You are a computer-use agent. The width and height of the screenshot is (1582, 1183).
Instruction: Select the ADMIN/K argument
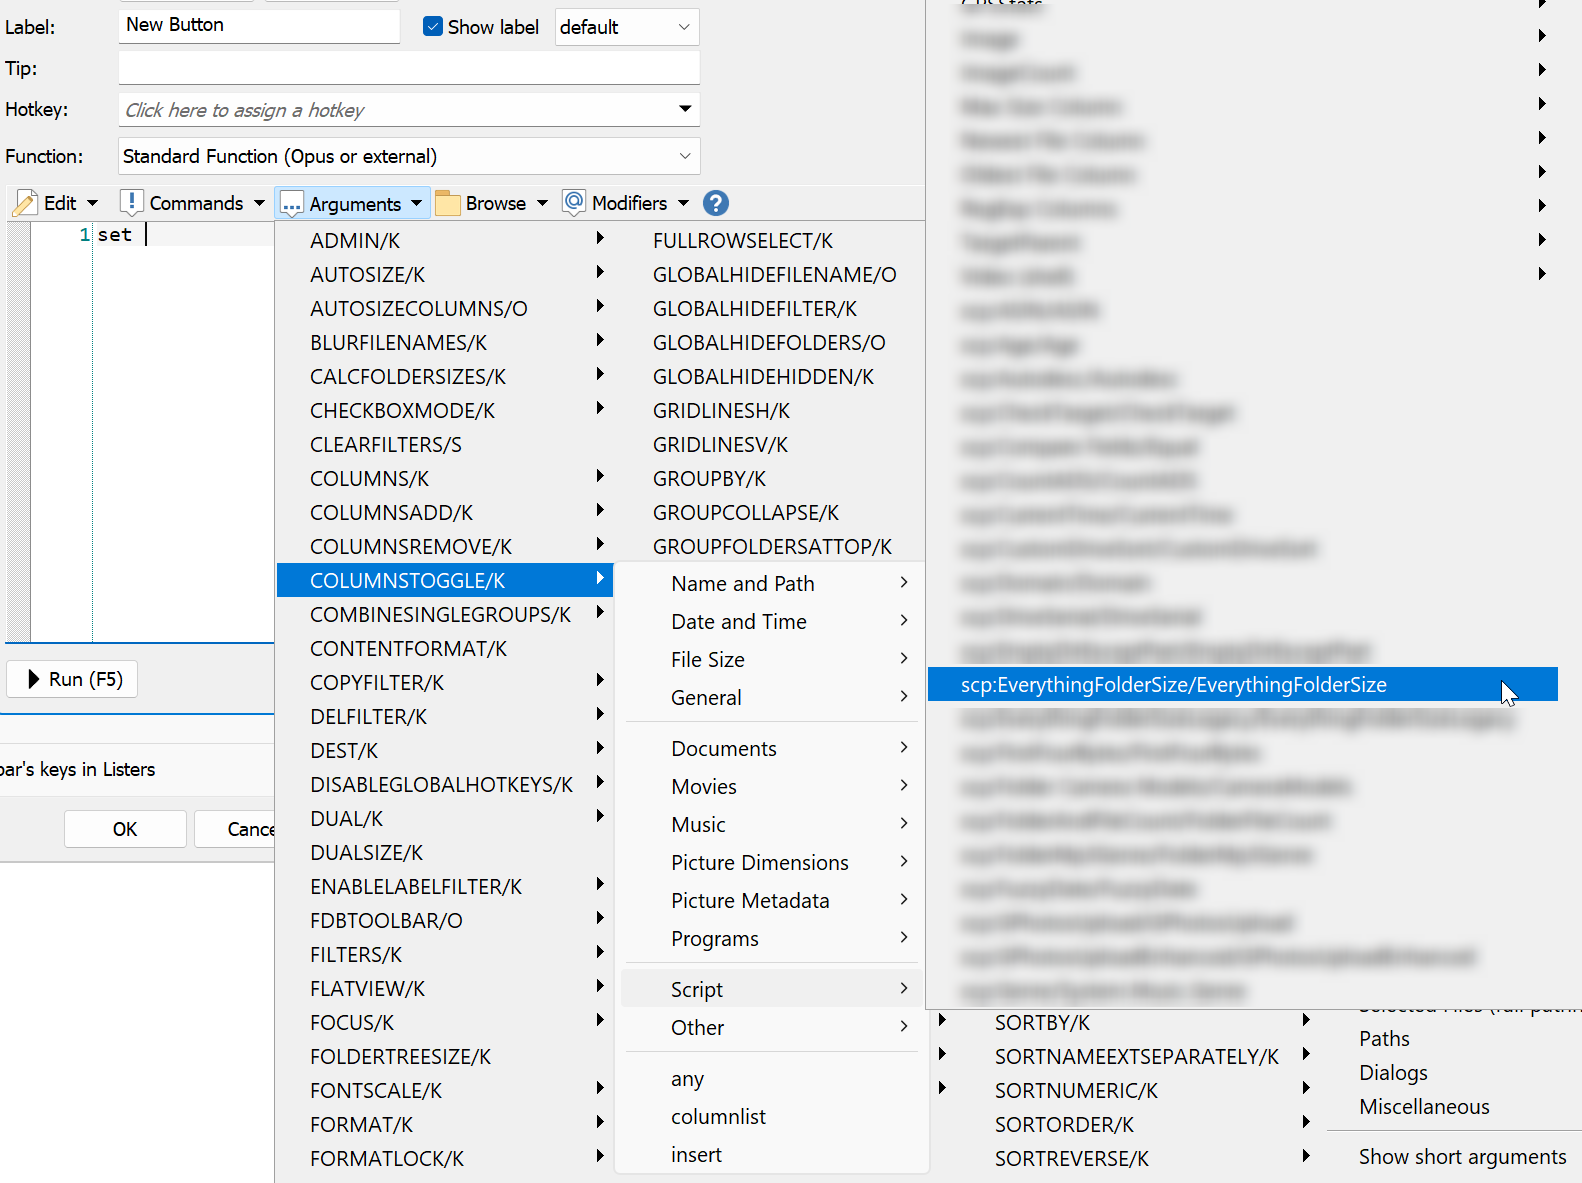tap(444, 240)
